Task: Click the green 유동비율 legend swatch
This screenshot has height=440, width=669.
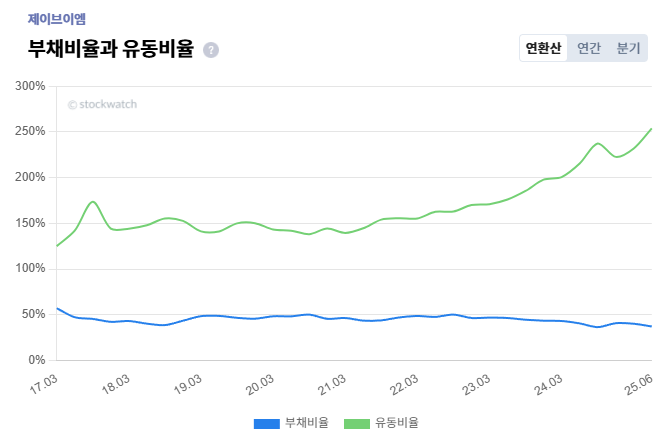Action: click(x=356, y=423)
